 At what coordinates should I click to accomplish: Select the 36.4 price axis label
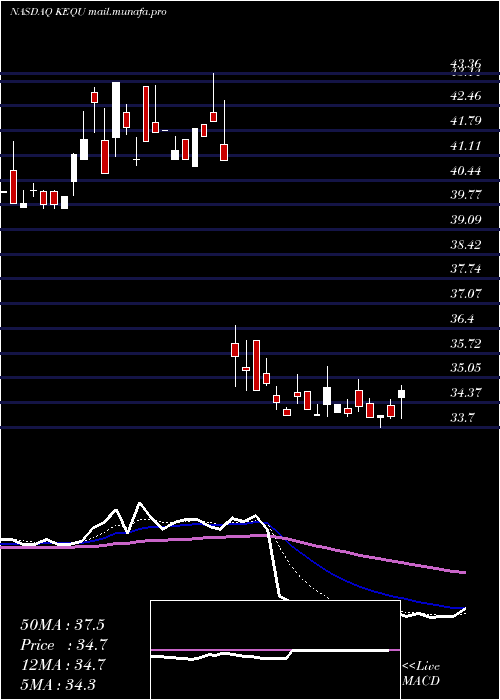pyautogui.click(x=462, y=319)
